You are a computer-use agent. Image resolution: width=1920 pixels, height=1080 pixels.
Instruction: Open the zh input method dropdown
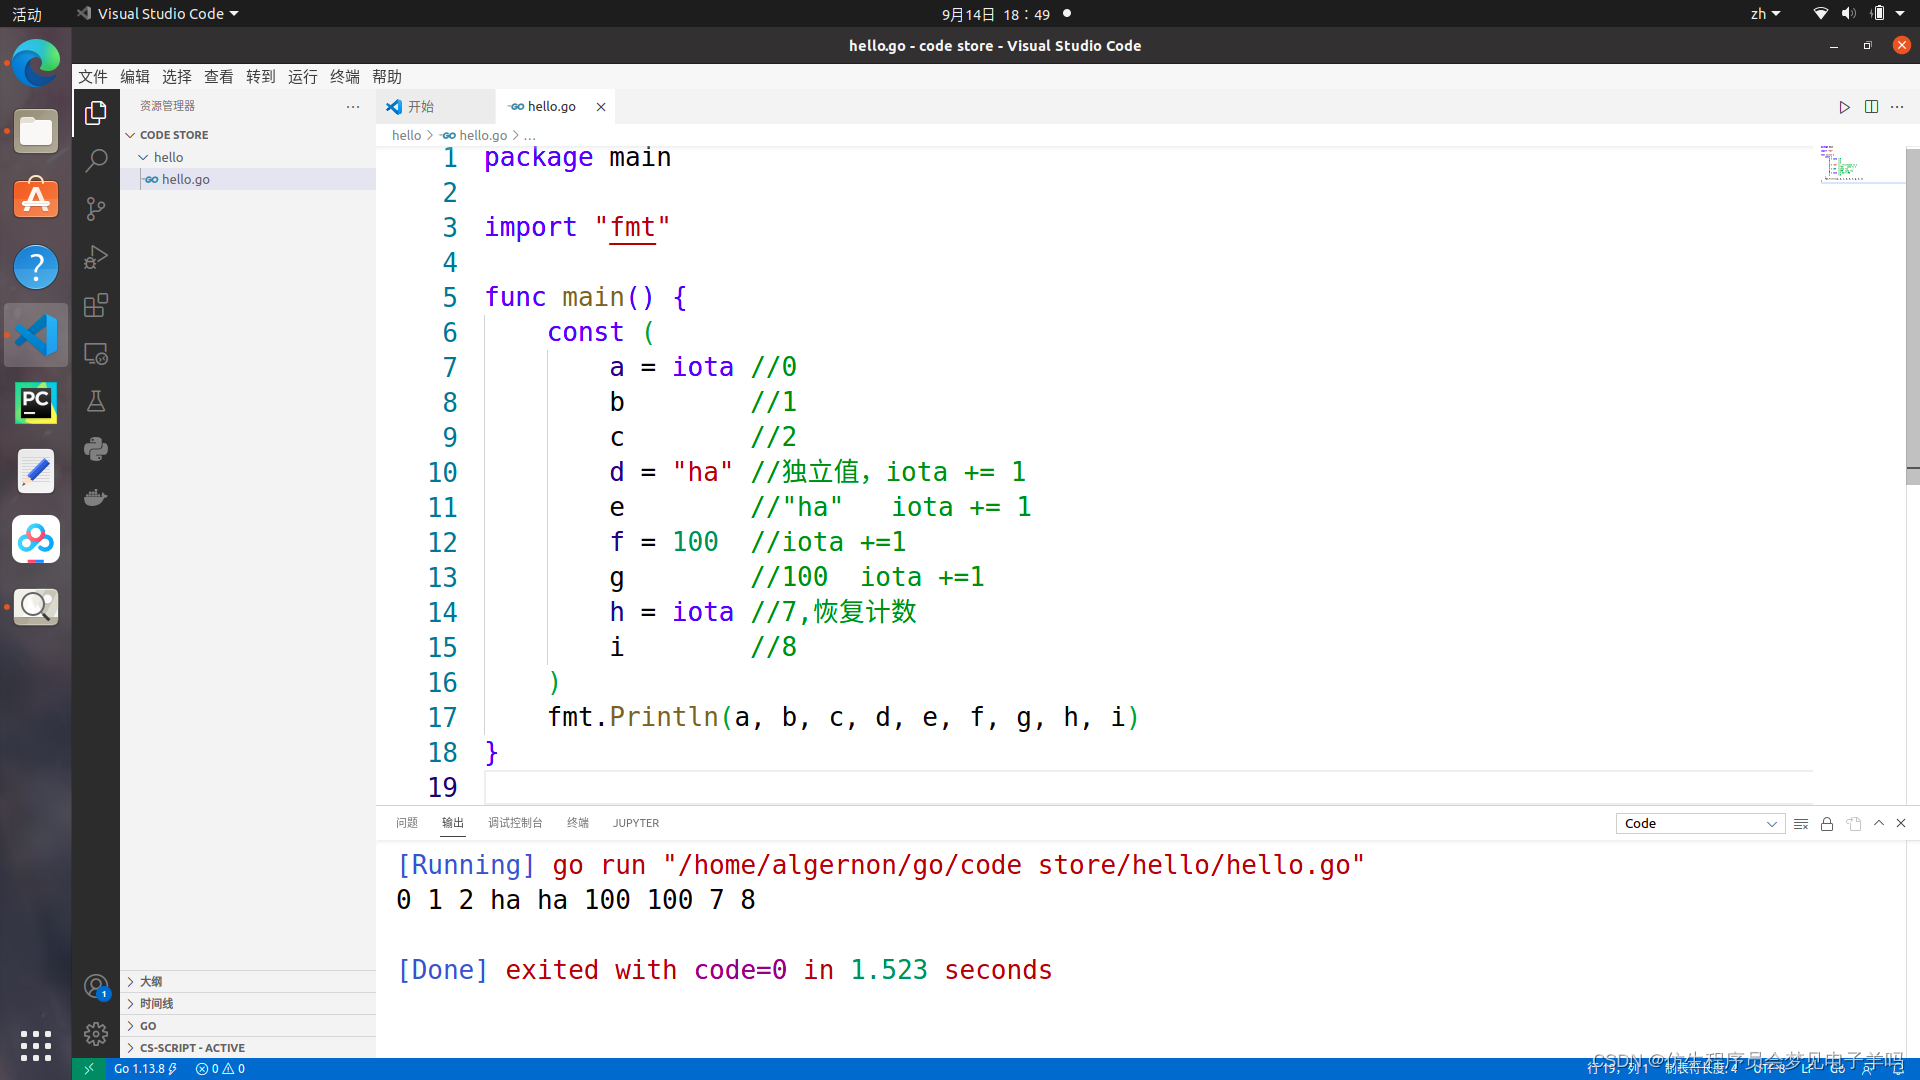click(1765, 14)
